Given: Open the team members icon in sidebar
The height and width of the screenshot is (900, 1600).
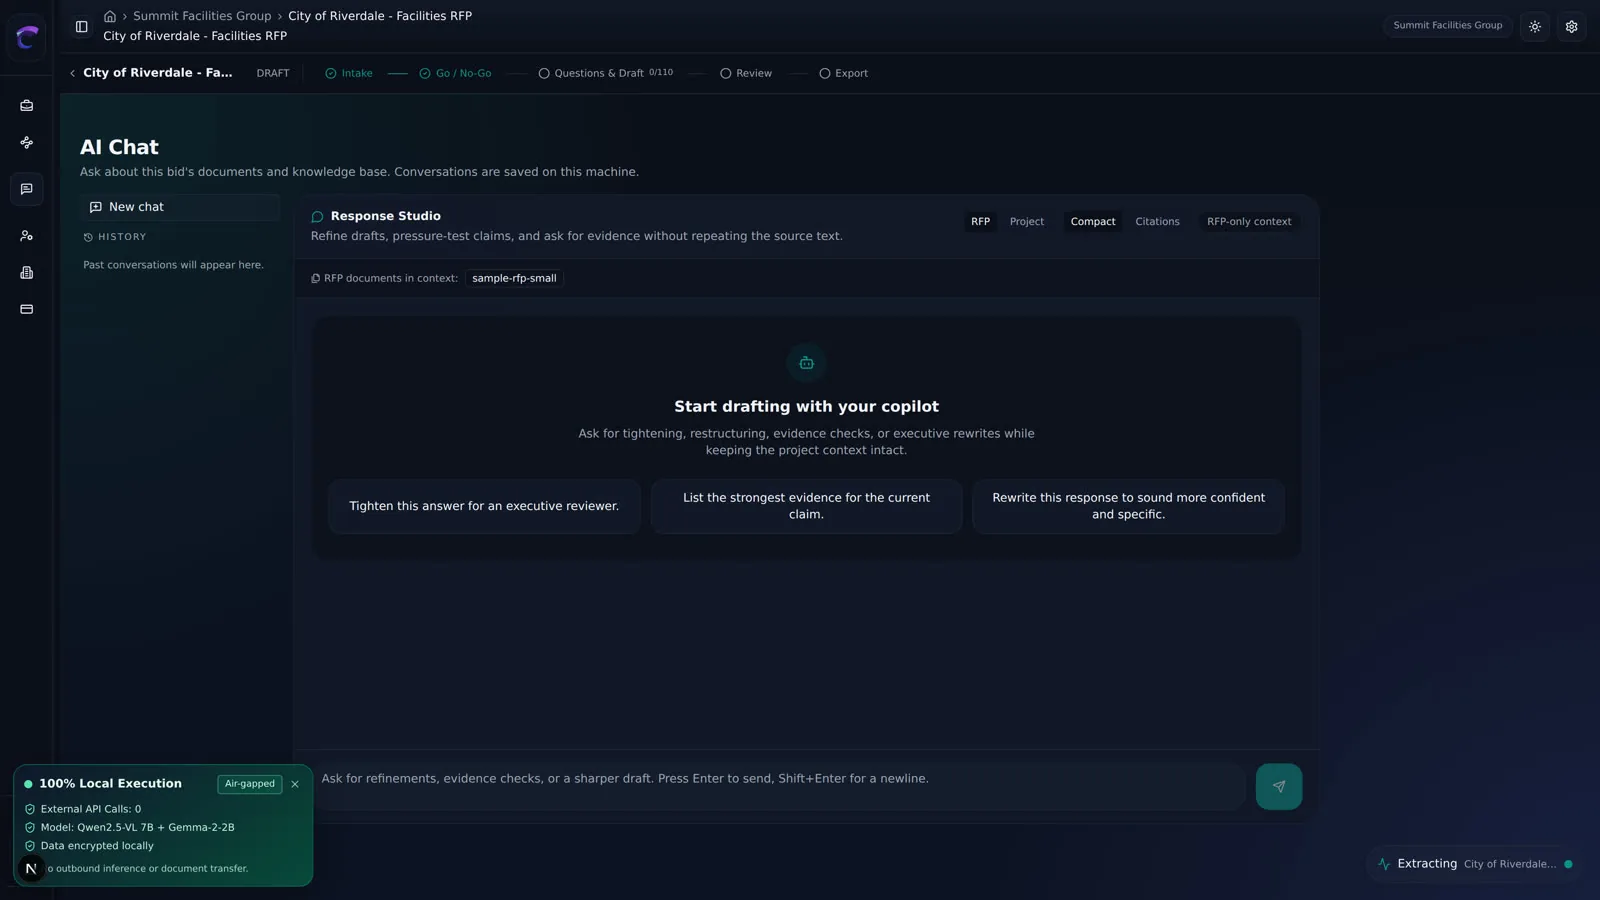Looking at the screenshot, I should click(x=27, y=236).
